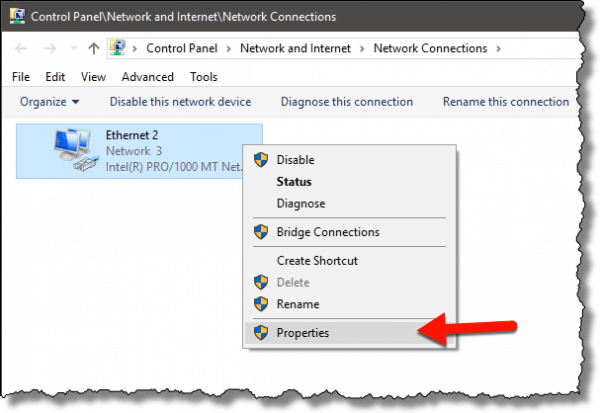Click Network and Internet breadcrumb
This screenshot has height=413, width=600.
tap(295, 49)
